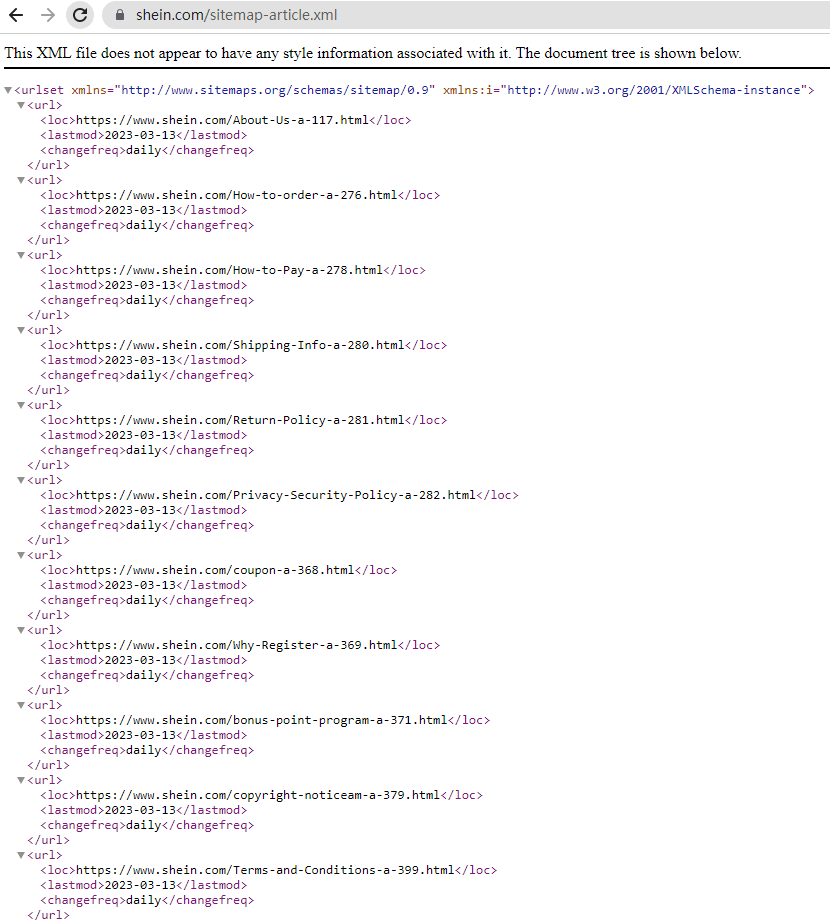
Task: Collapse the Privacy-Security-Policy url node
Action: (21, 480)
